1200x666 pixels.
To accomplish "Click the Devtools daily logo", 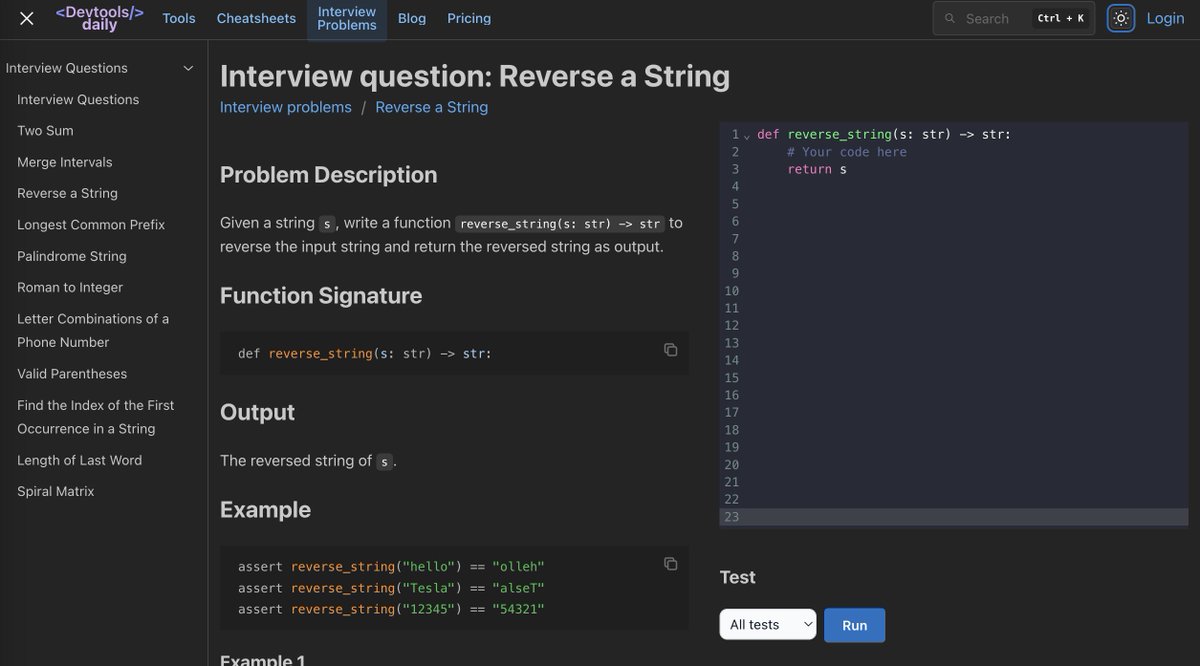I will pos(100,18).
